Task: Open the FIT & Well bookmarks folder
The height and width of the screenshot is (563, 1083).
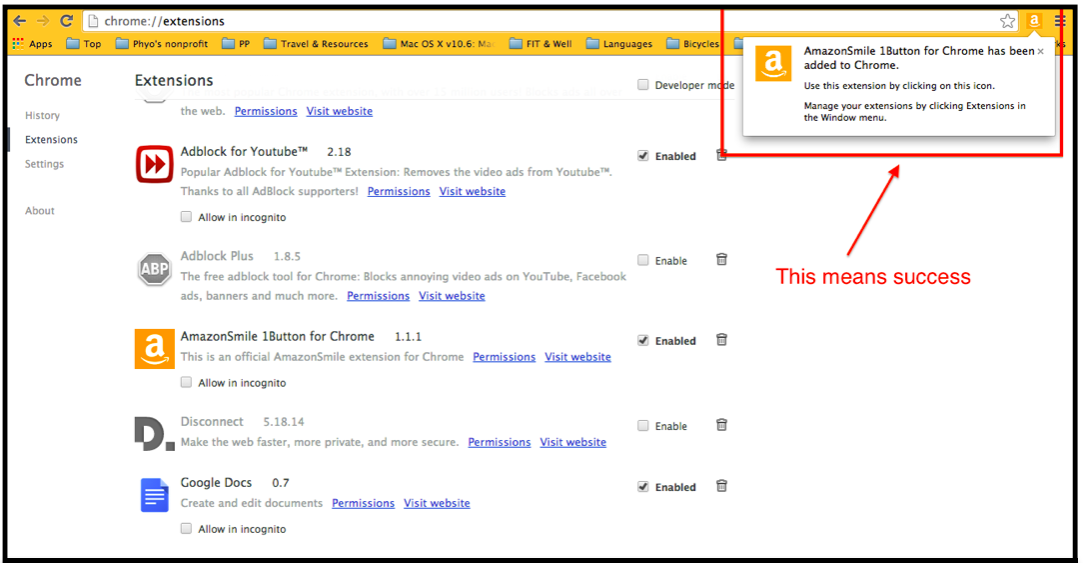Action: click(541, 44)
